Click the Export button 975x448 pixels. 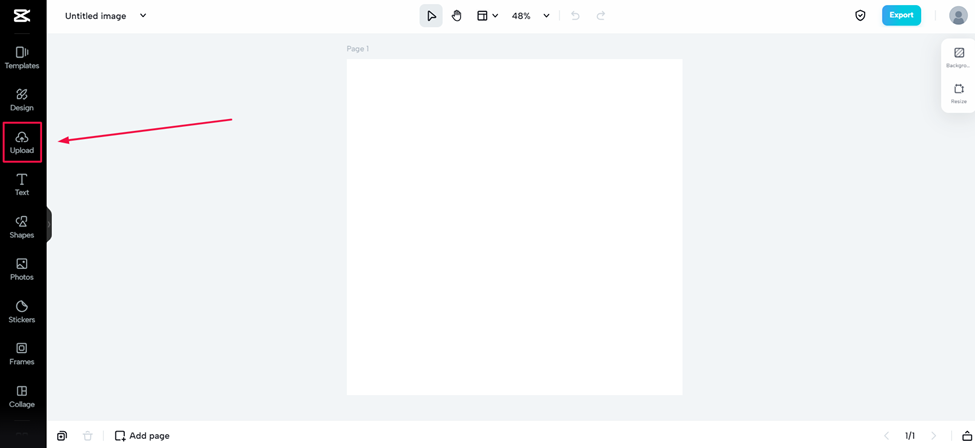pyautogui.click(x=901, y=15)
